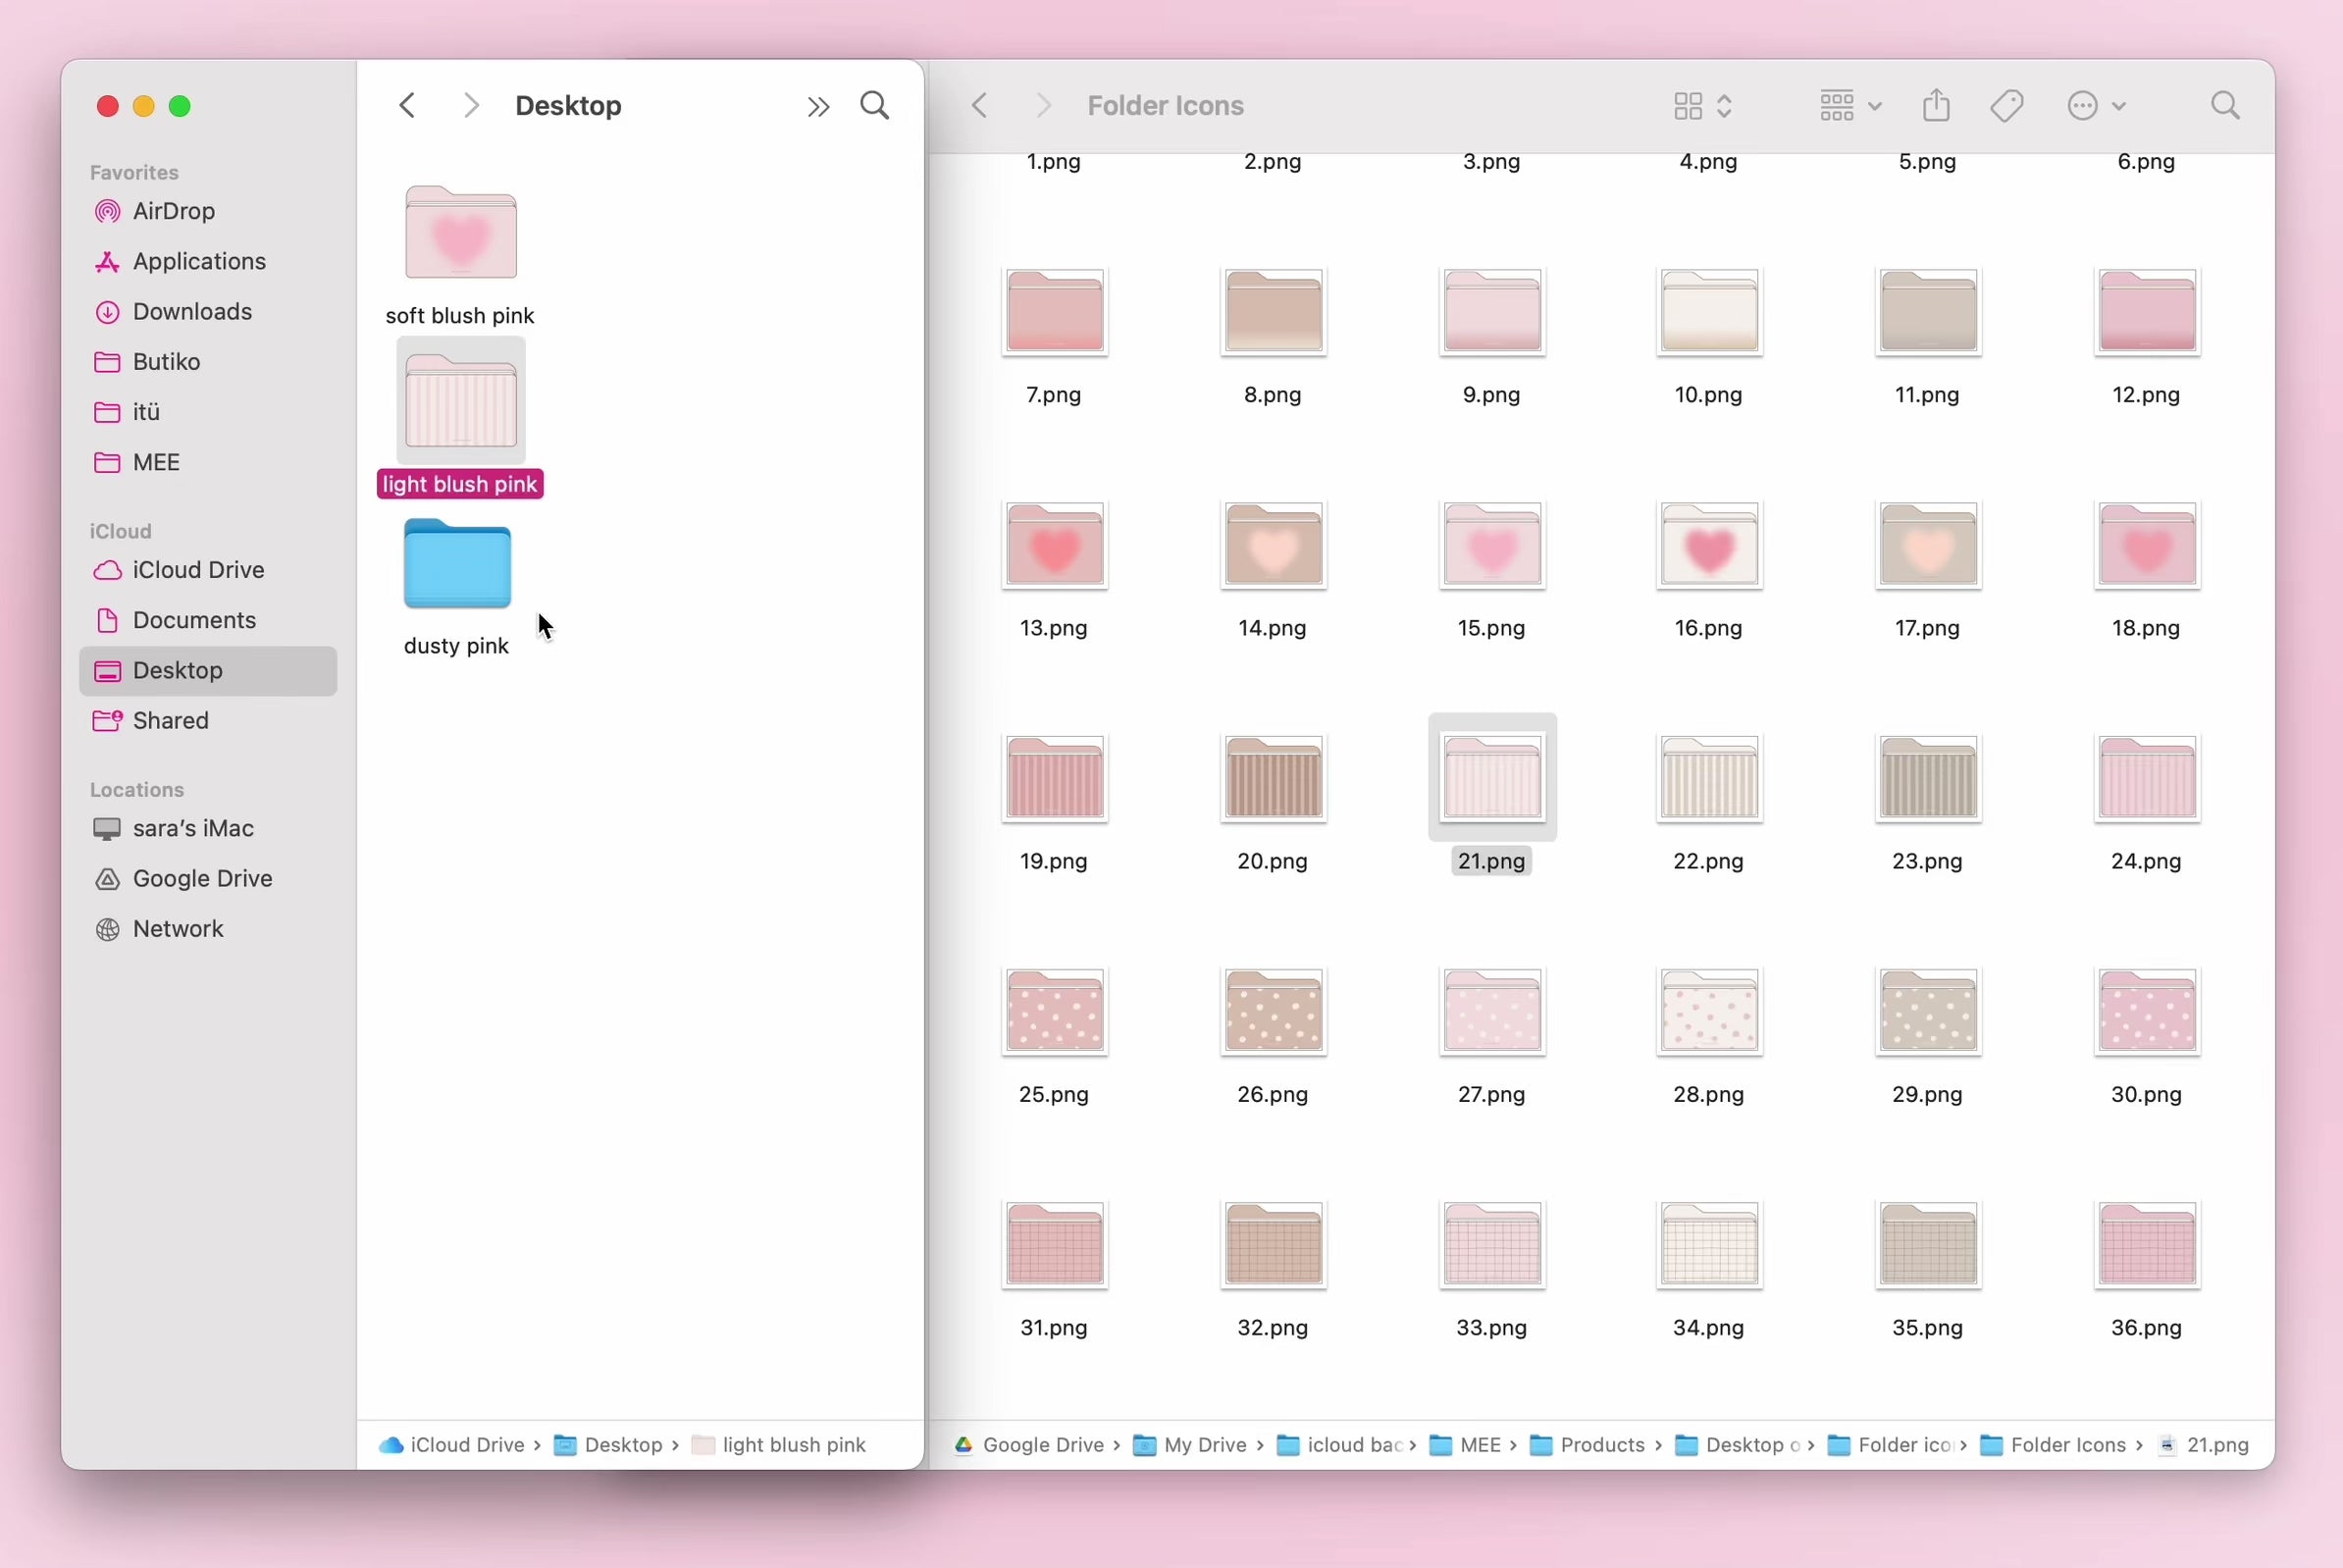
Task: Select the soft blush pink folder
Action: (x=460, y=235)
